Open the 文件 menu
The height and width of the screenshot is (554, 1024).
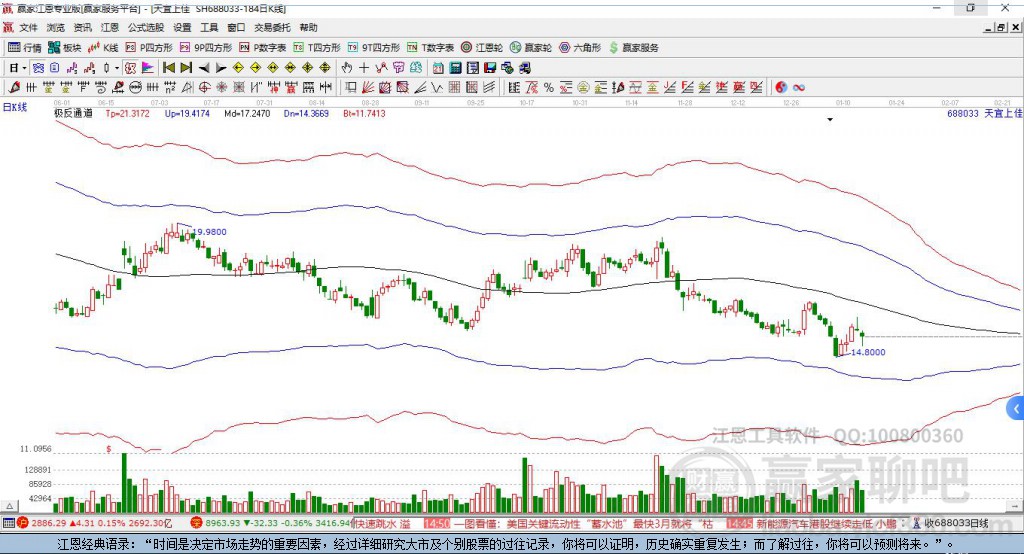[28, 27]
